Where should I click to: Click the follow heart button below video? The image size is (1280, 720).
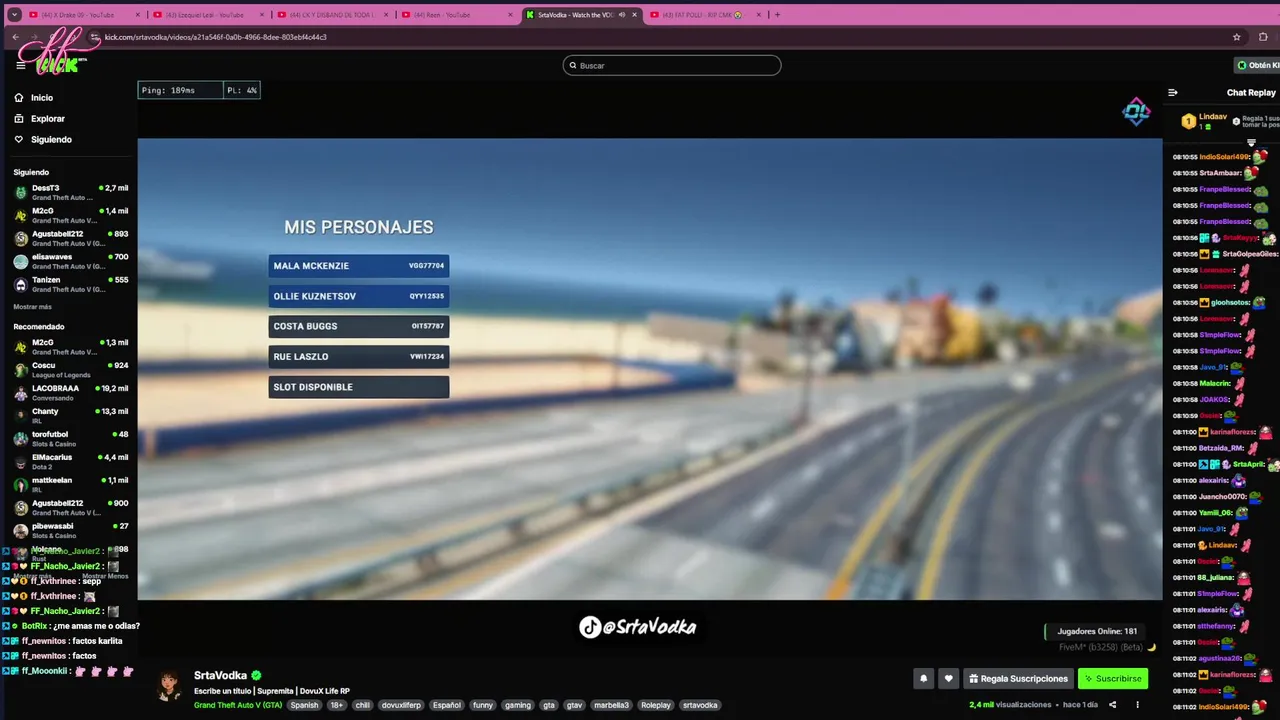[949, 679]
